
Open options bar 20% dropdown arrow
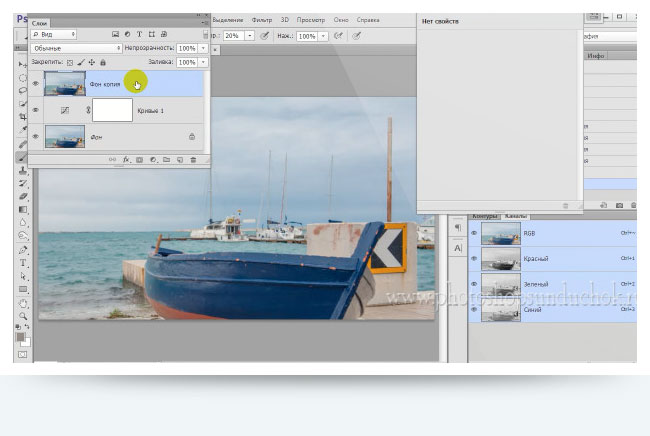tap(250, 36)
